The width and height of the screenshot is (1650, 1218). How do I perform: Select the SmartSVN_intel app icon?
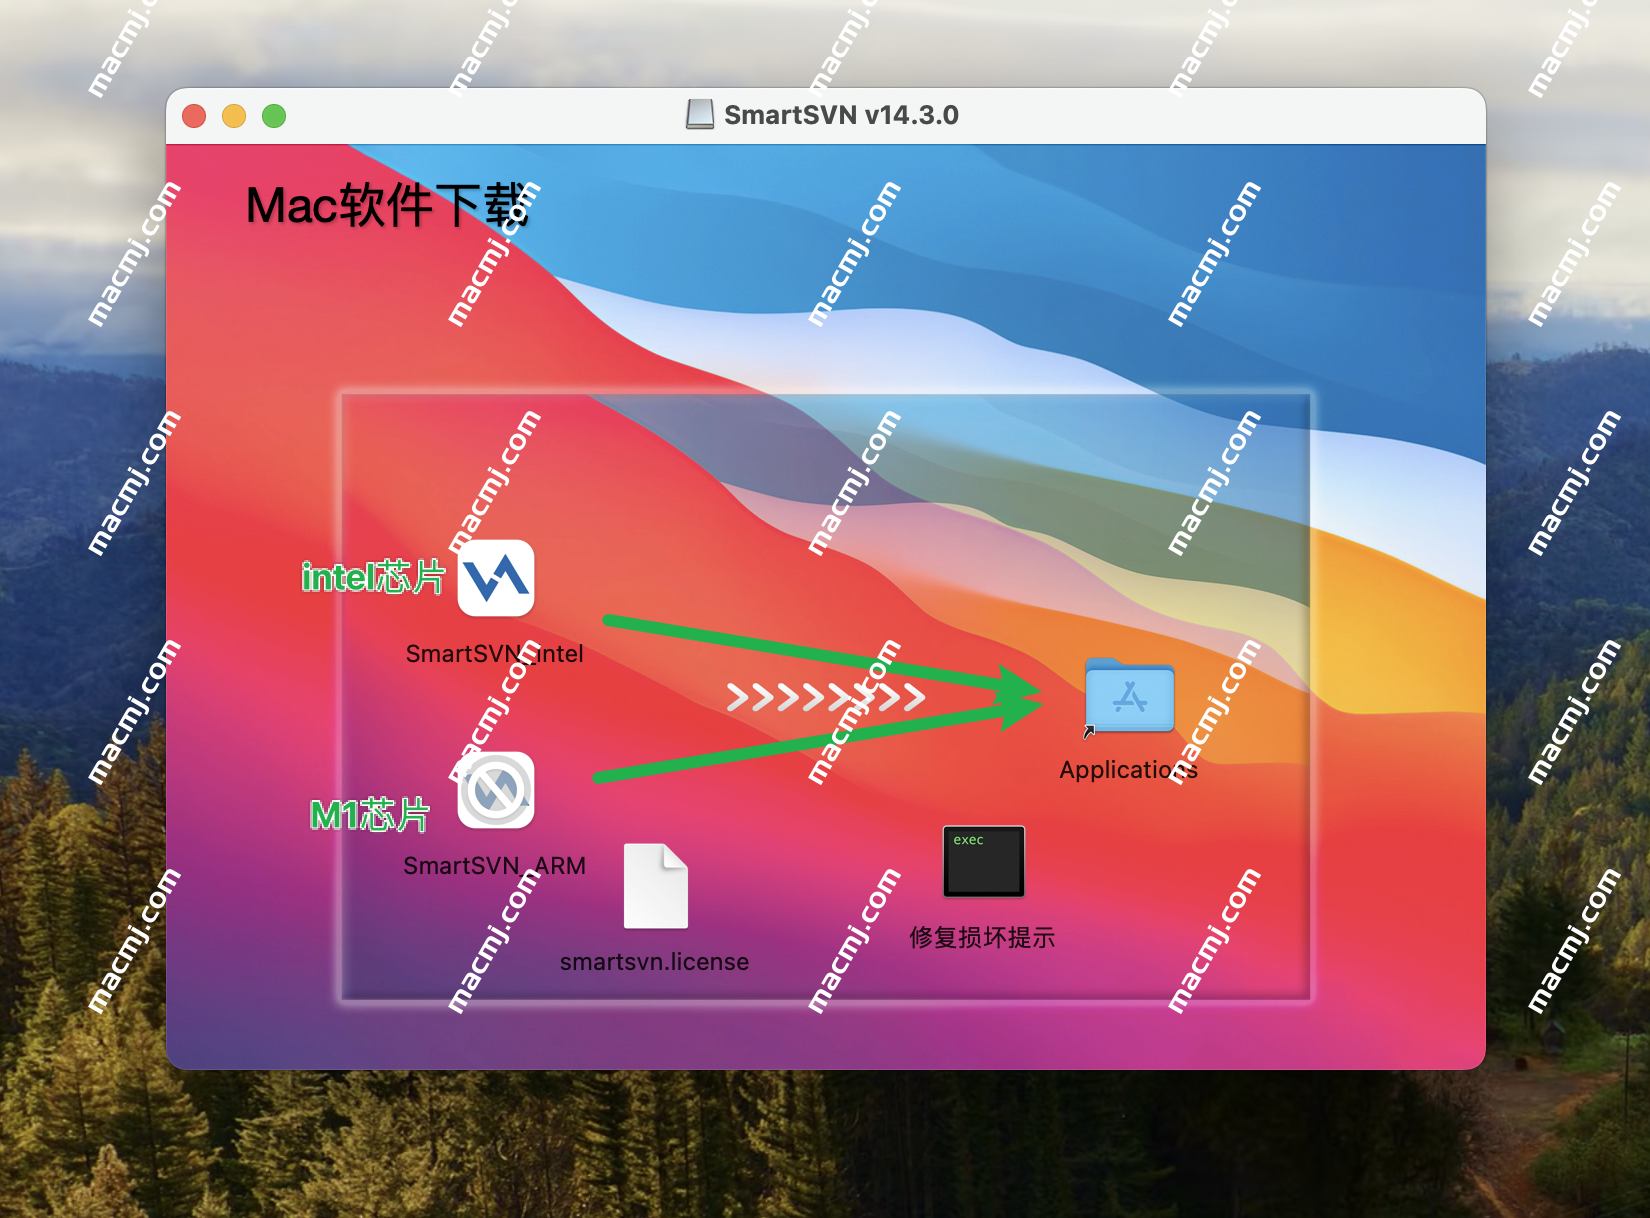point(496,578)
